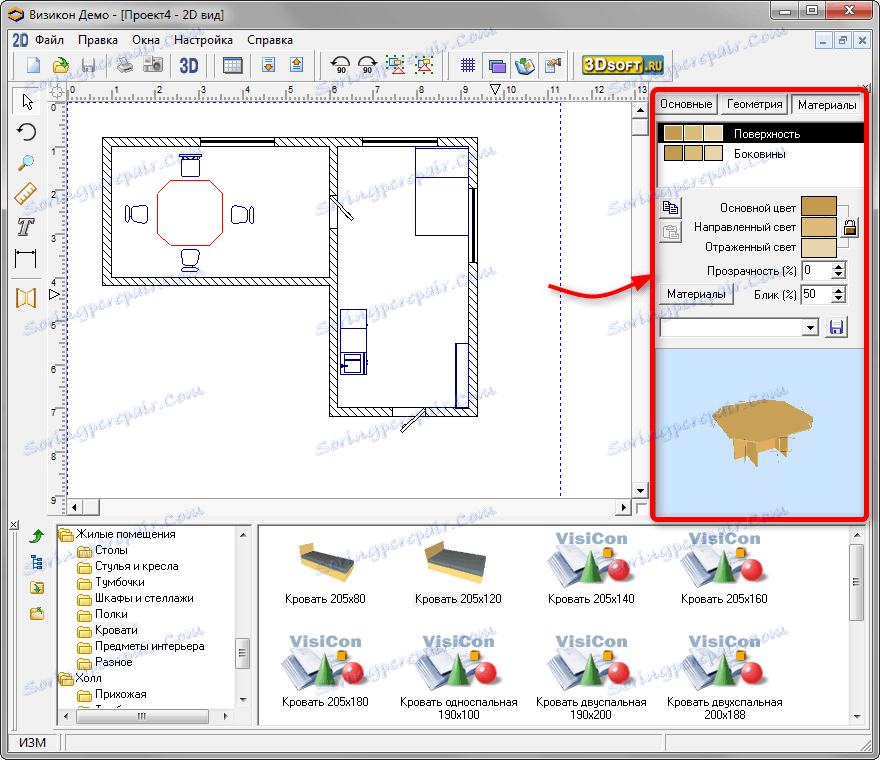Select the dimension line tool

(26, 258)
